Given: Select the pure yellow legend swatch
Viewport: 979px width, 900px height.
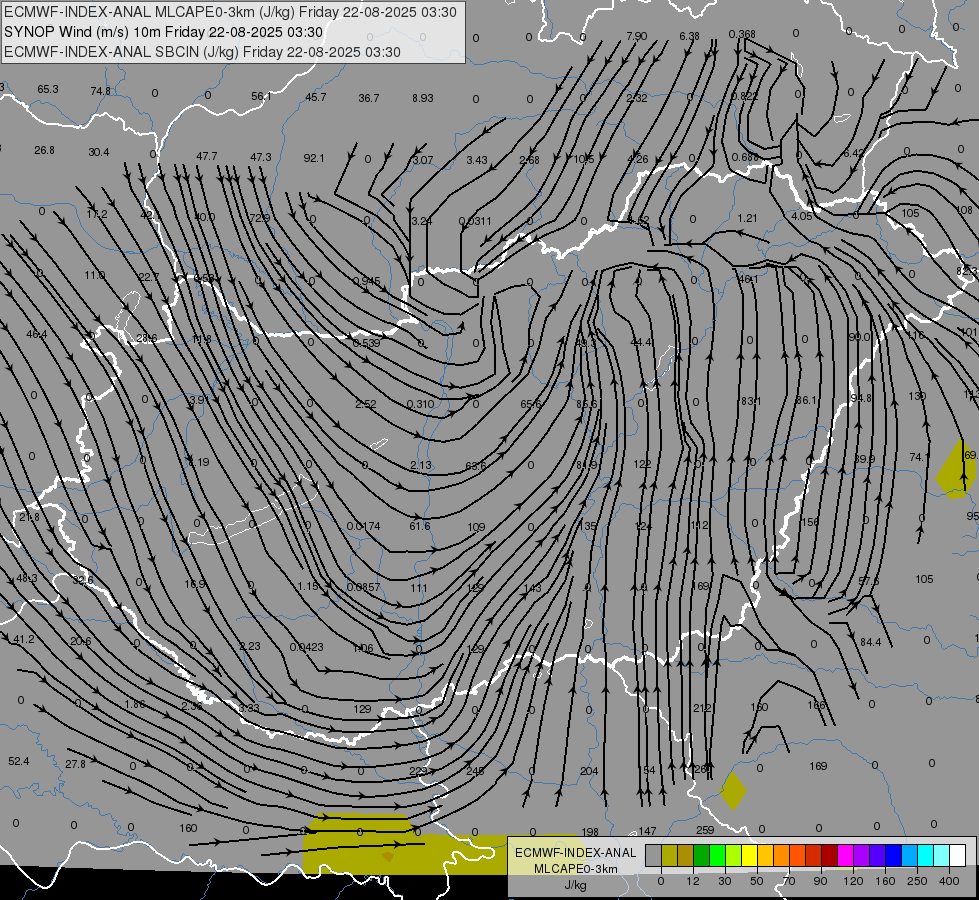Looking at the screenshot, I should coord(750,856).
